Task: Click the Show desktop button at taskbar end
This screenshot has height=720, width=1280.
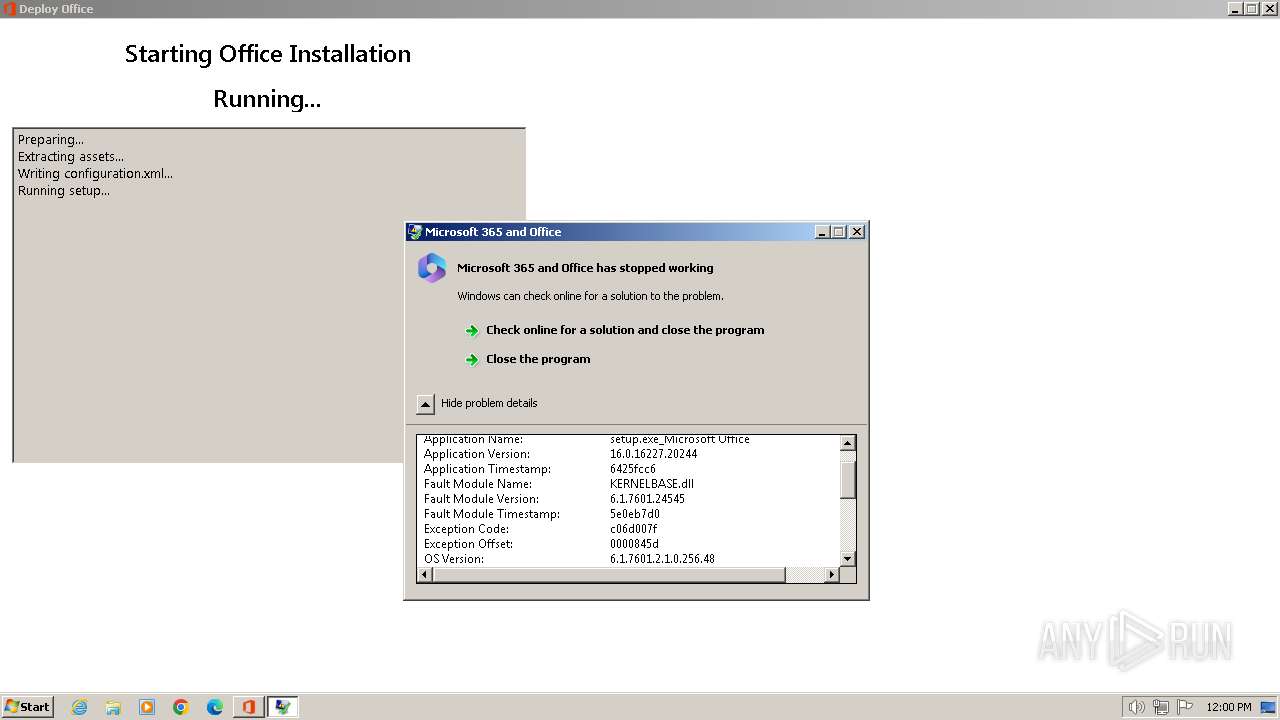Action: point(1270,707)
